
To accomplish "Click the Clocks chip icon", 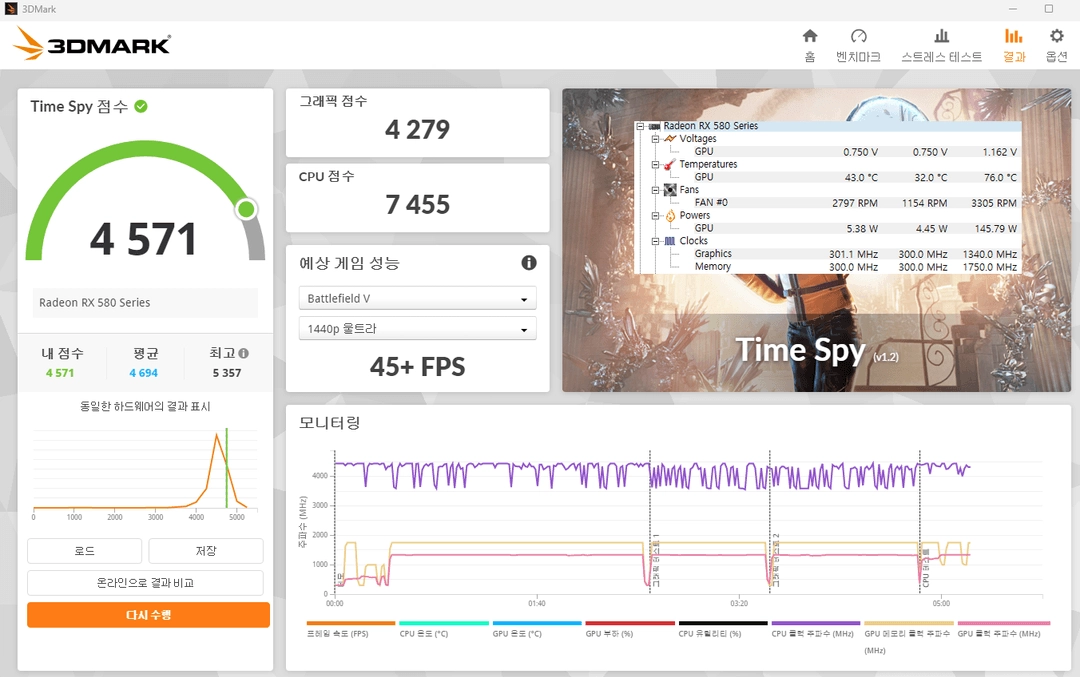I will [x=669, y=241].
